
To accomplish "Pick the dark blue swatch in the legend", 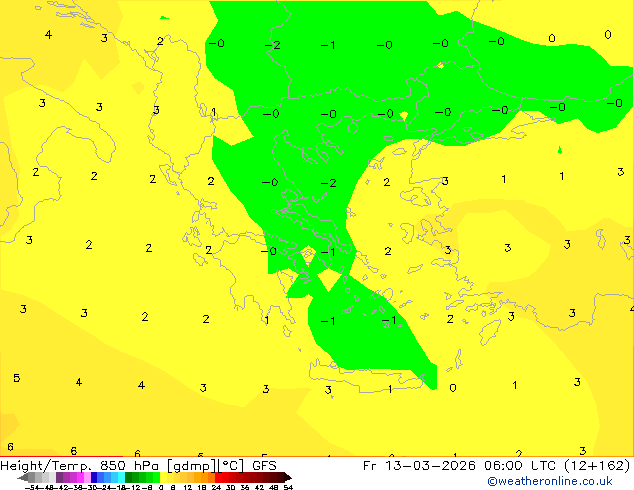I will pyautogui.click(x=94, y=477).
